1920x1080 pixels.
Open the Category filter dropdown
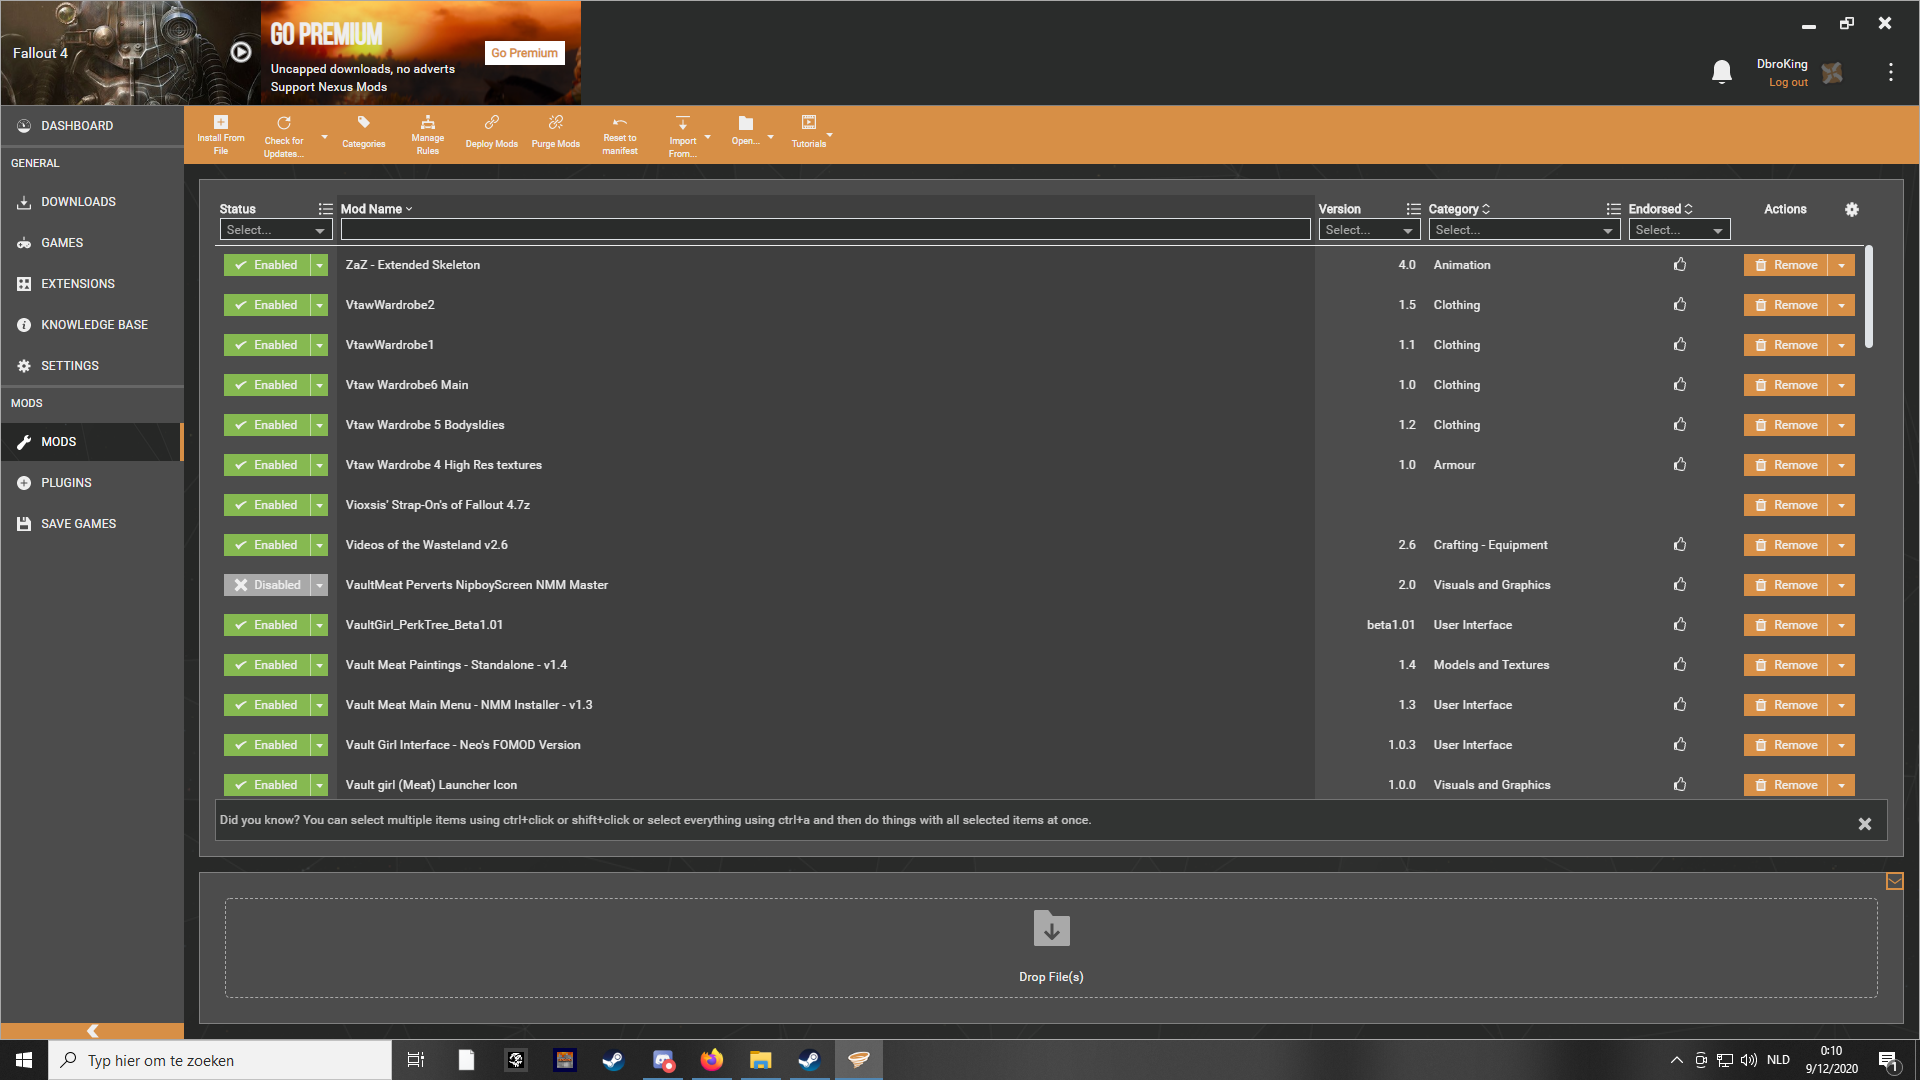click(x=1524, y=230)
